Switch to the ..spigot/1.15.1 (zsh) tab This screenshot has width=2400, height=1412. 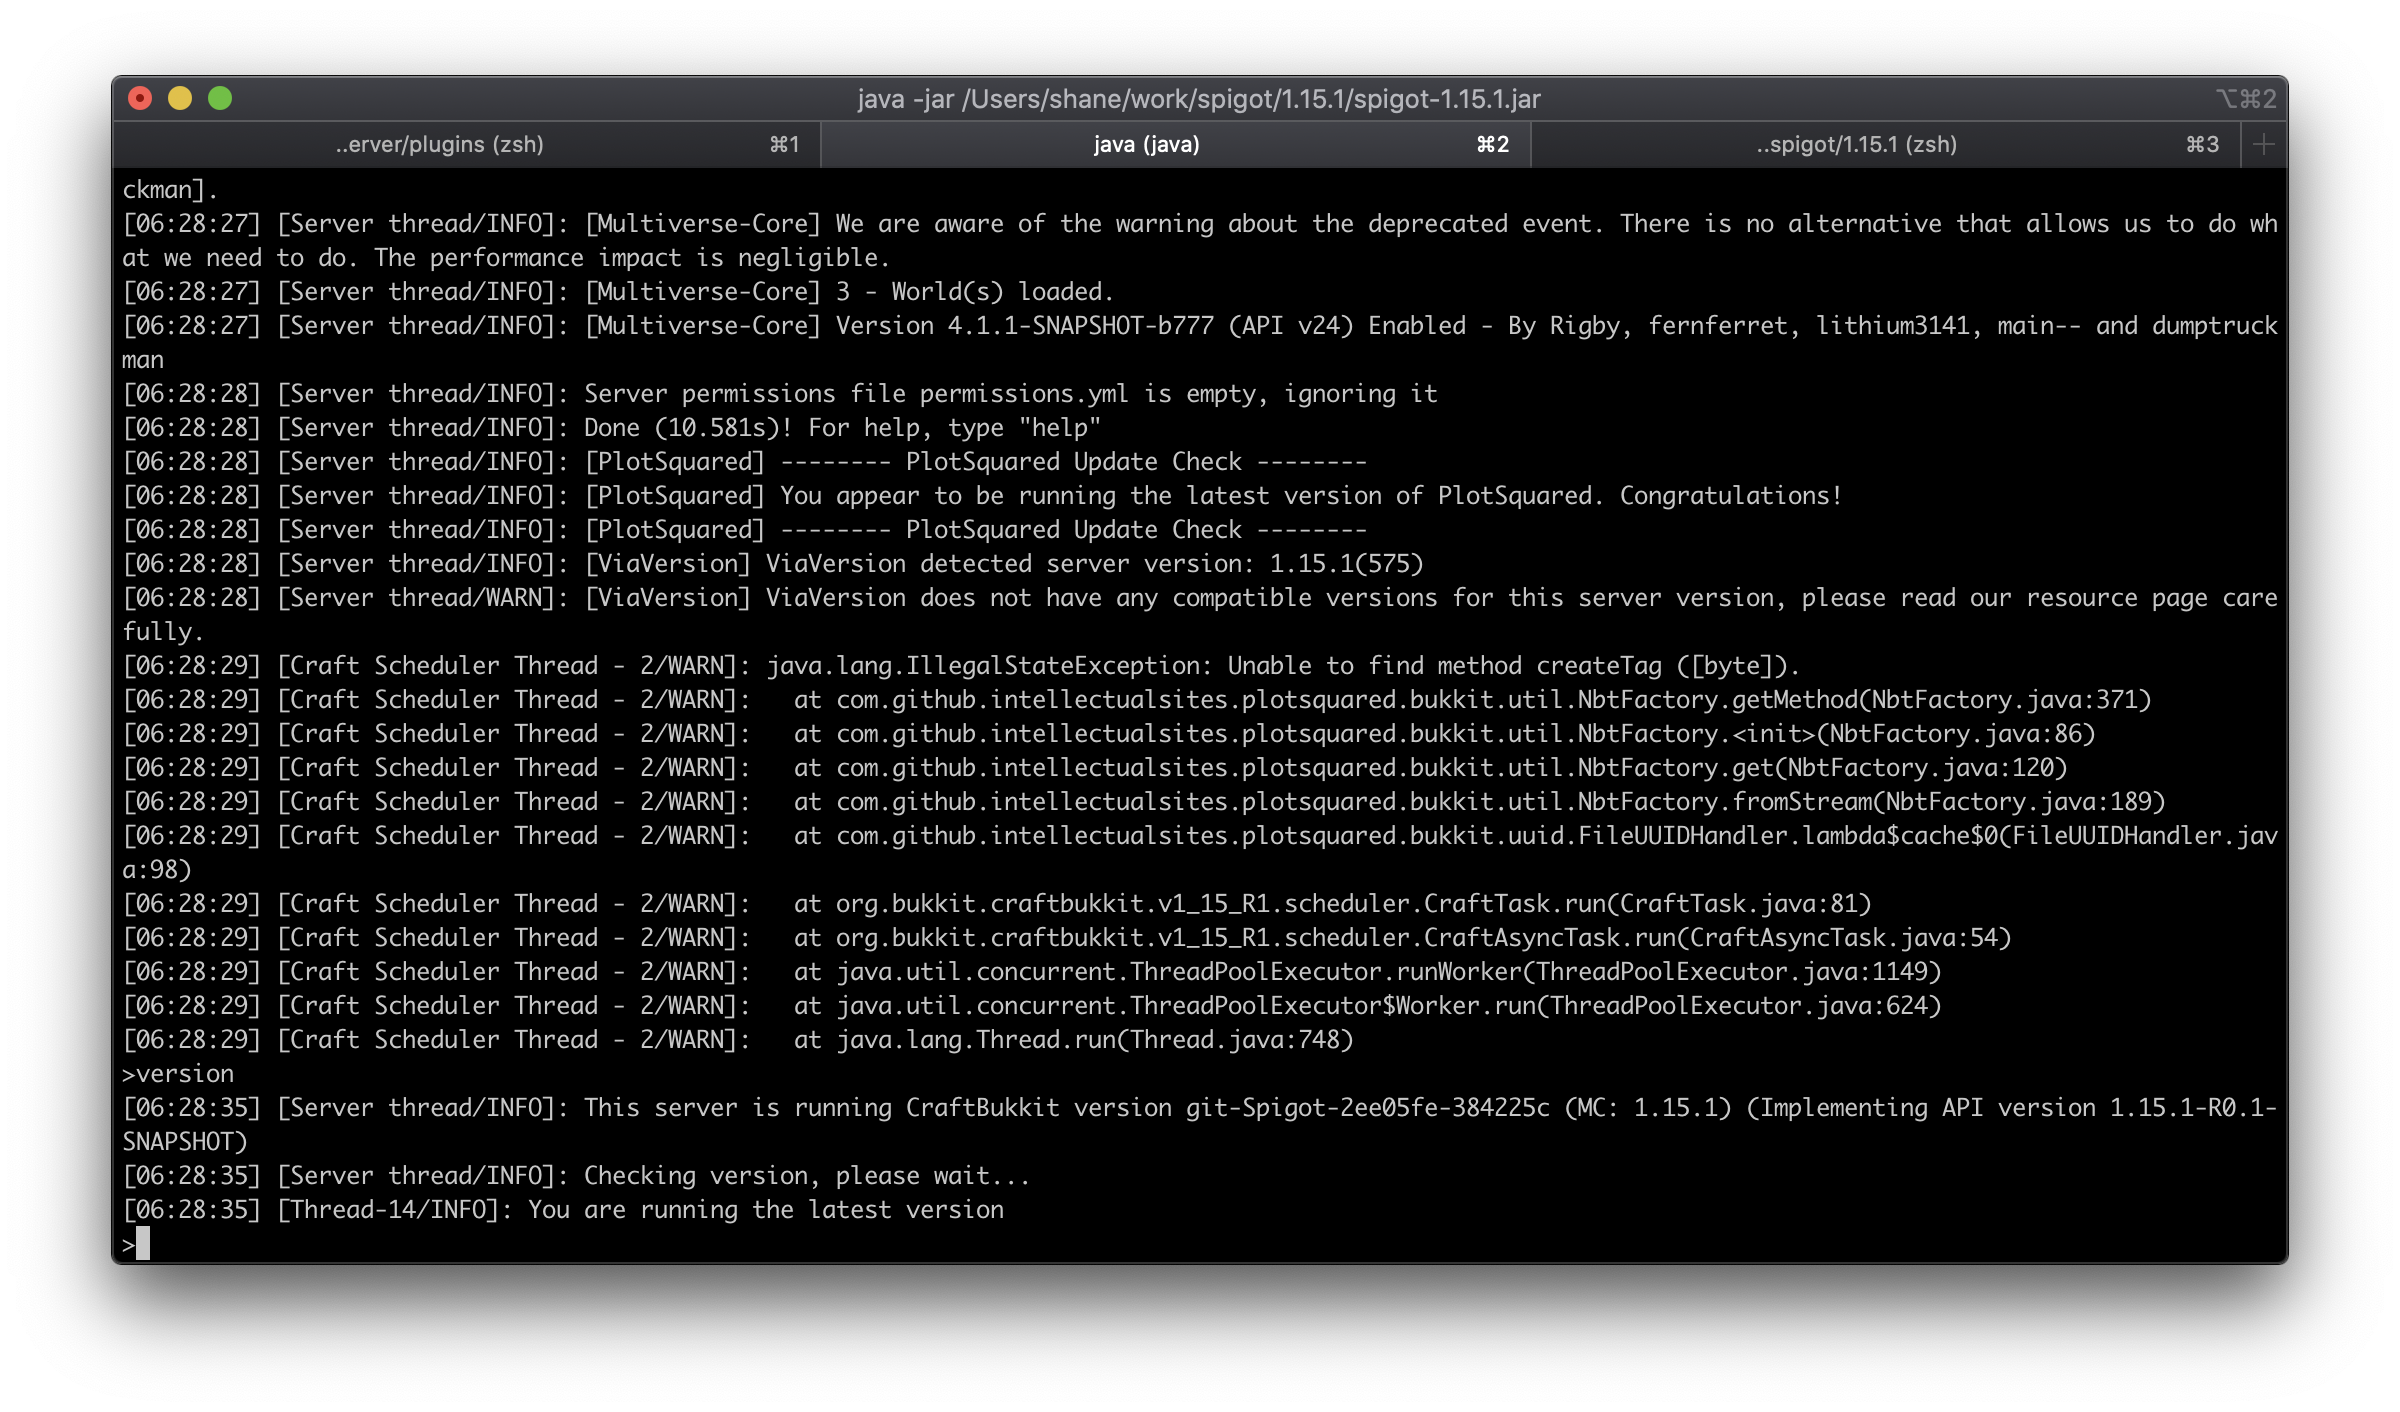1856,145
